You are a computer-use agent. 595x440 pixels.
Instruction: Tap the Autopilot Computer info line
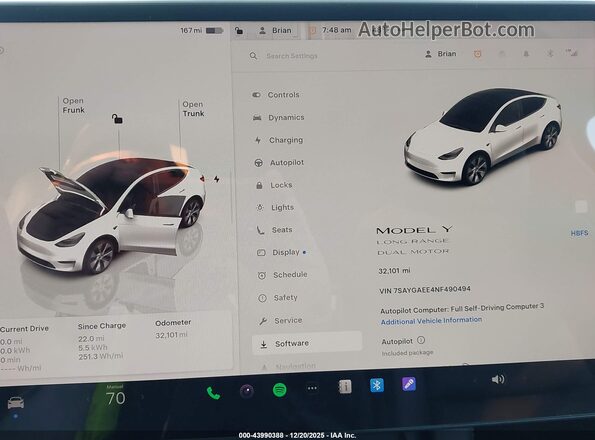click(x=462, y=308)
